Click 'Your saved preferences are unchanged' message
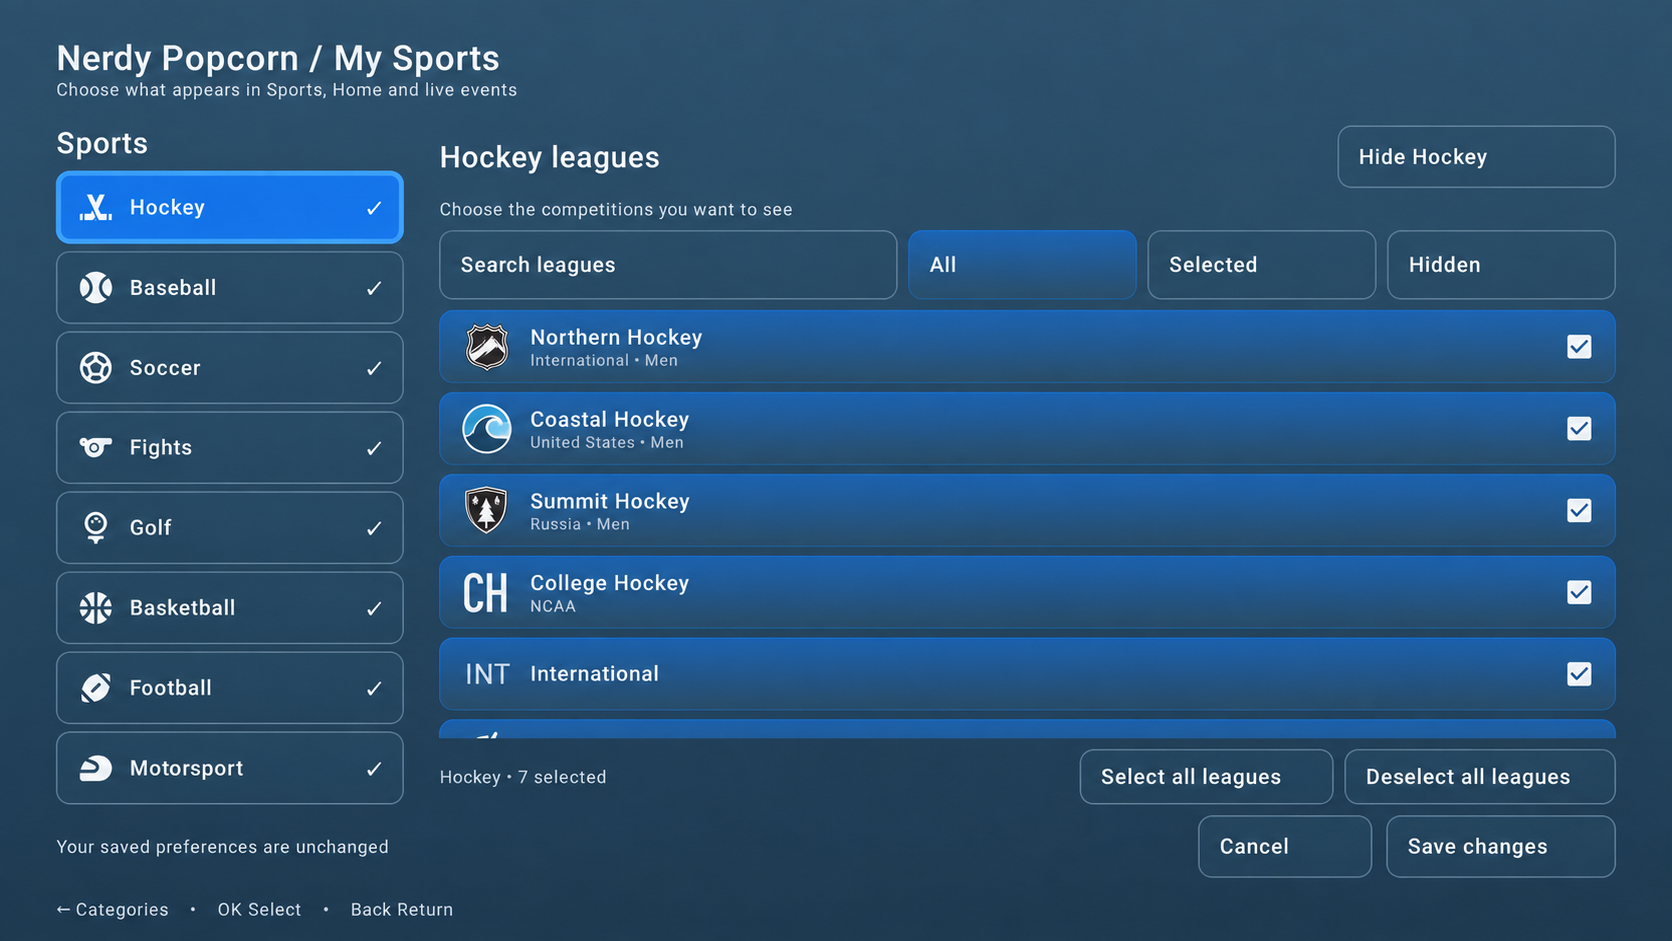The width and height of the screenshot is (1672, 941). click(222, 847)
